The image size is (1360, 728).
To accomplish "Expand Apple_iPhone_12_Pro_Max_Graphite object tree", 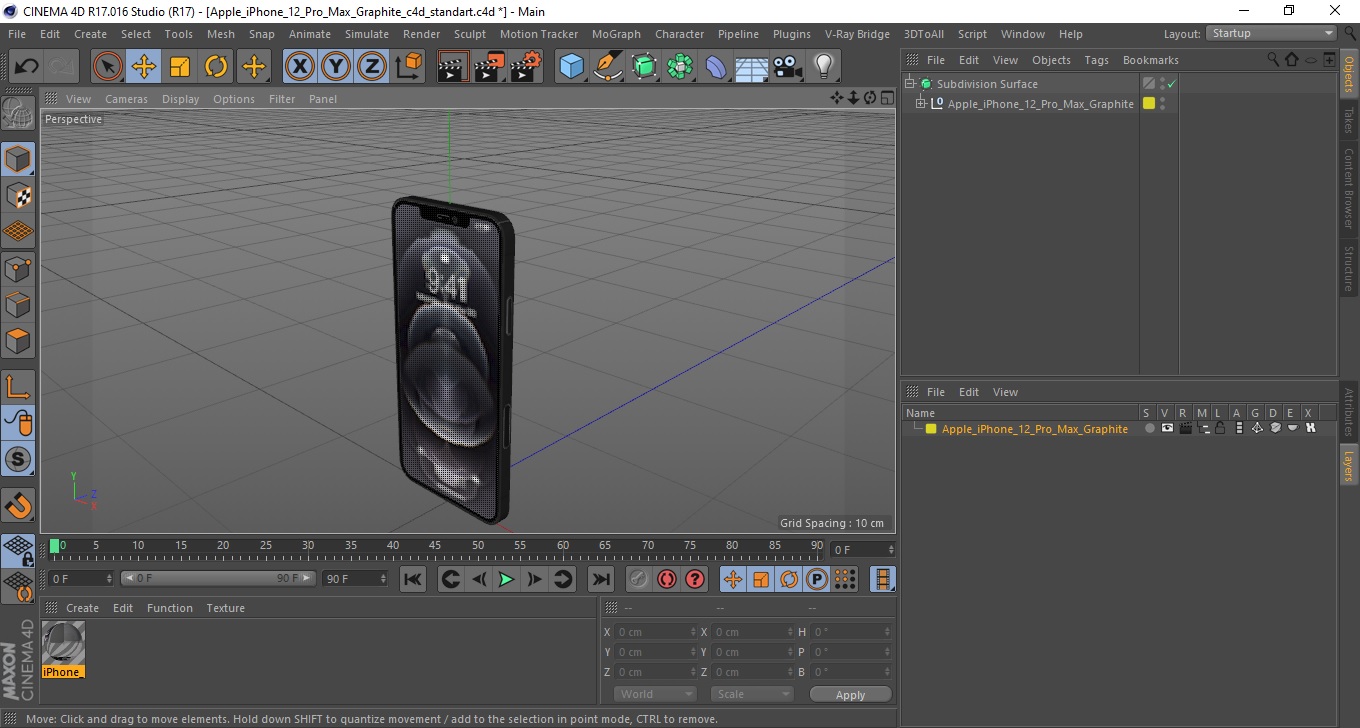I will tap(921, 103).
